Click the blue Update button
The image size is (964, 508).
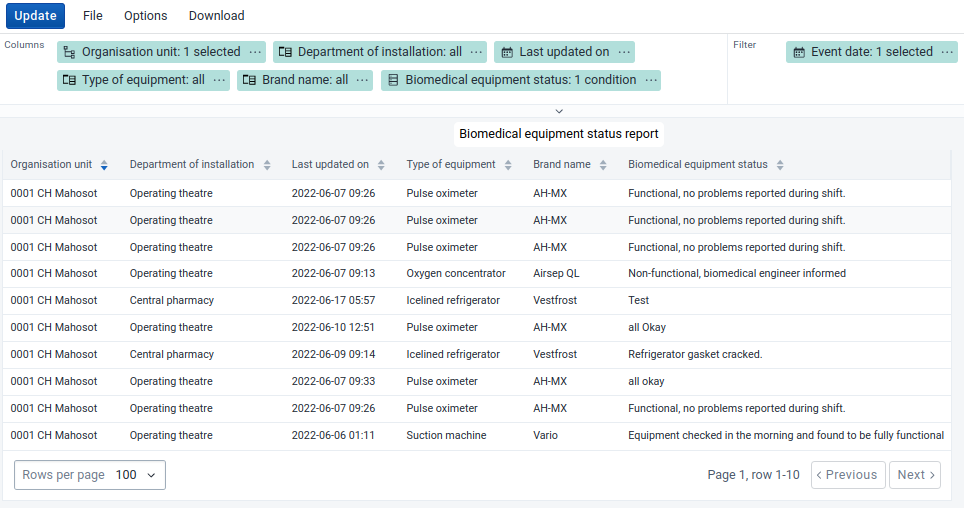coord(36,16)
